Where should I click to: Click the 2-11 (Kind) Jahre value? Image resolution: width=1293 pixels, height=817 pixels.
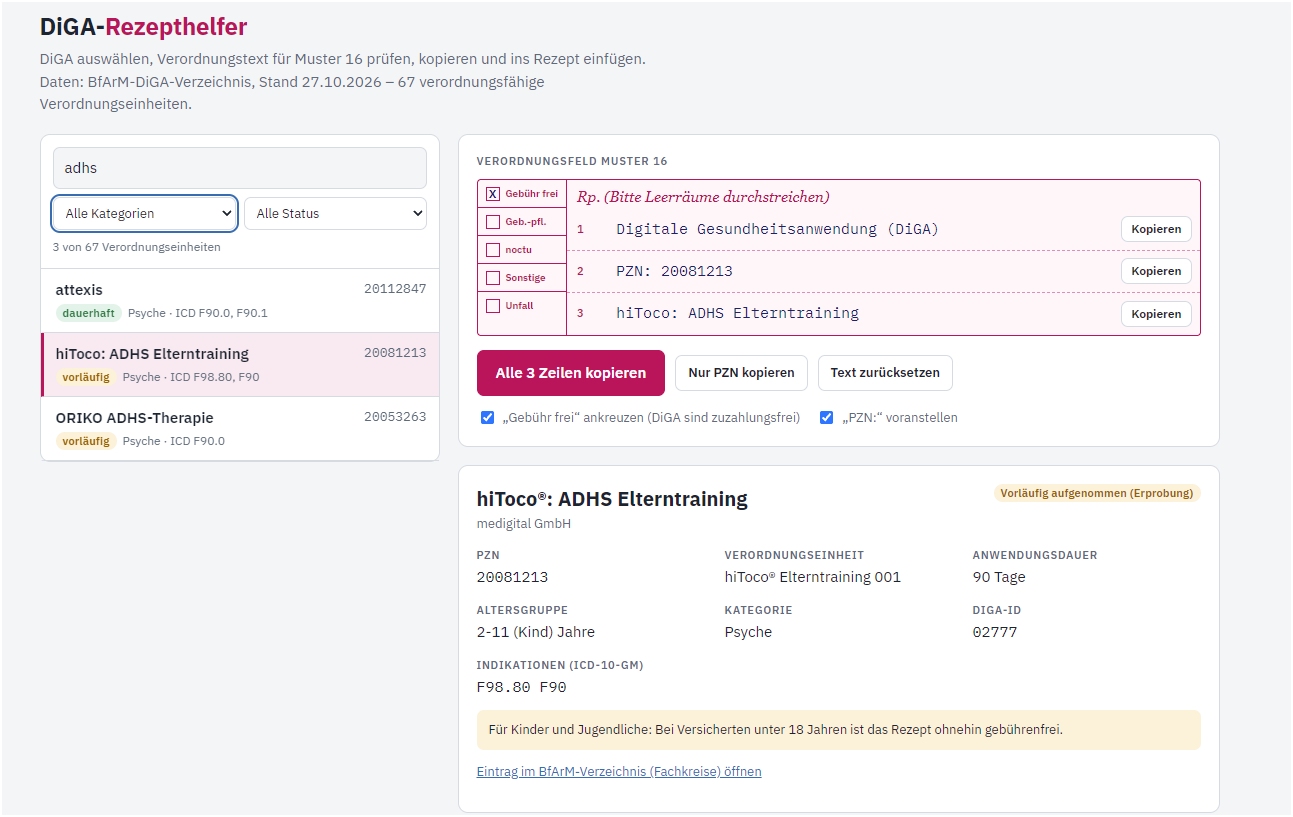(536, 632)
